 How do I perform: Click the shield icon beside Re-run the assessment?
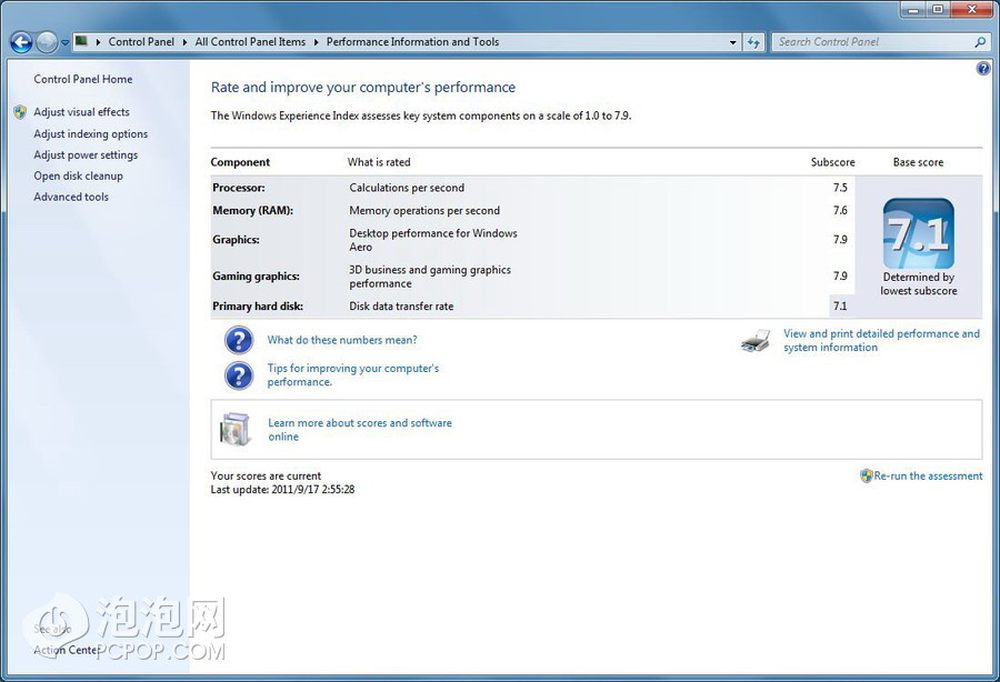coord(866,476)
